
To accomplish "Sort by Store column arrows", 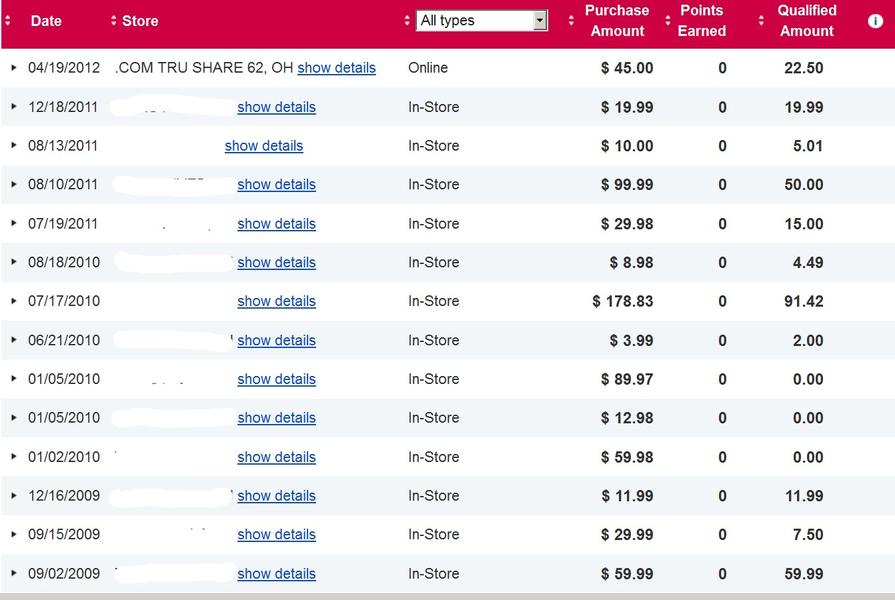I will coord(113,21).
